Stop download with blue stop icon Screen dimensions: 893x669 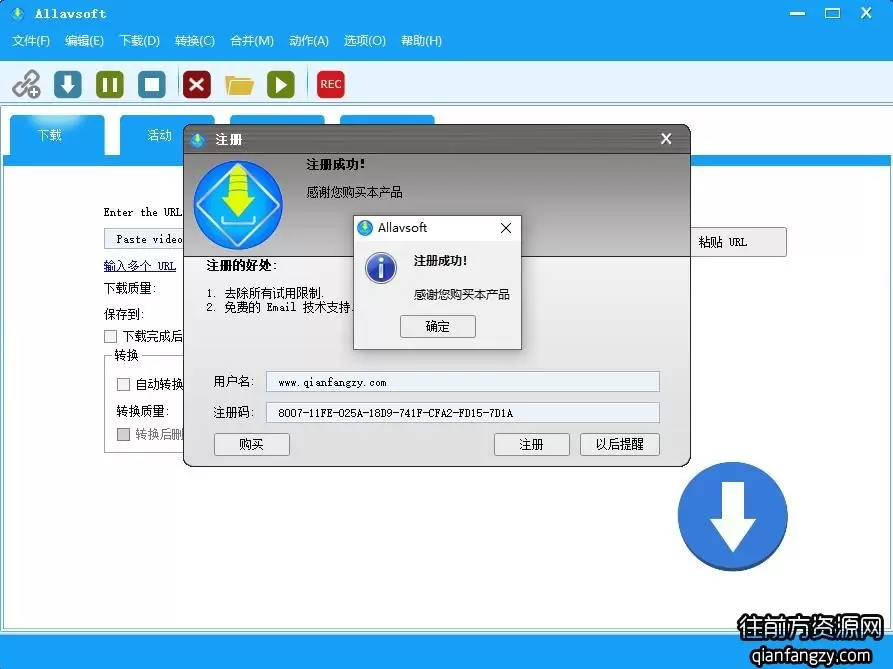point(152,84)
